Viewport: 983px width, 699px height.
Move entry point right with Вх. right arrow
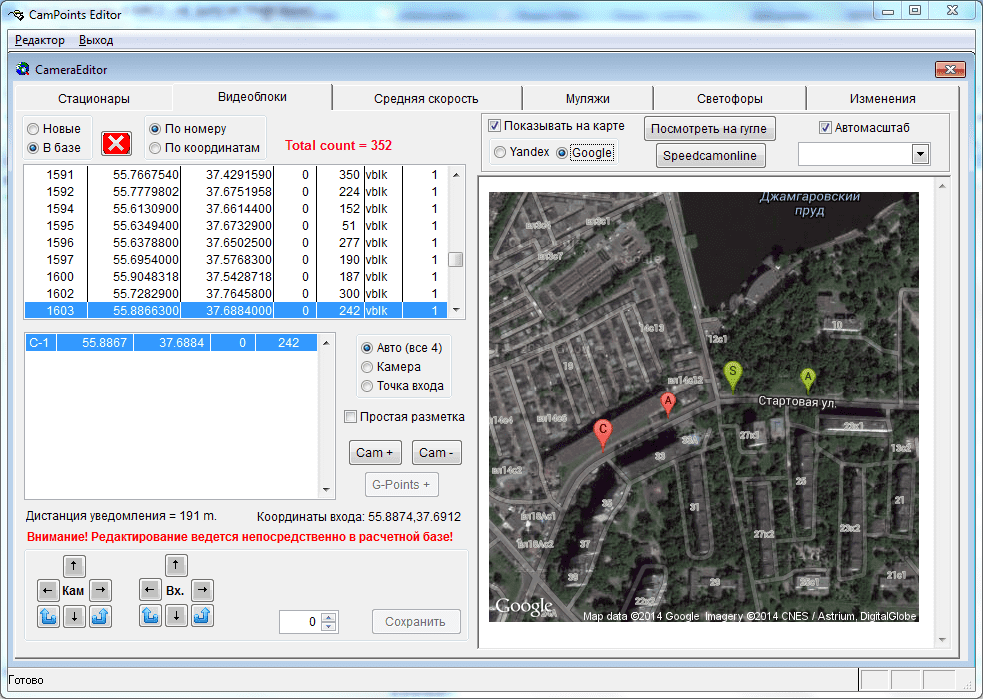(x=202, y=590)
